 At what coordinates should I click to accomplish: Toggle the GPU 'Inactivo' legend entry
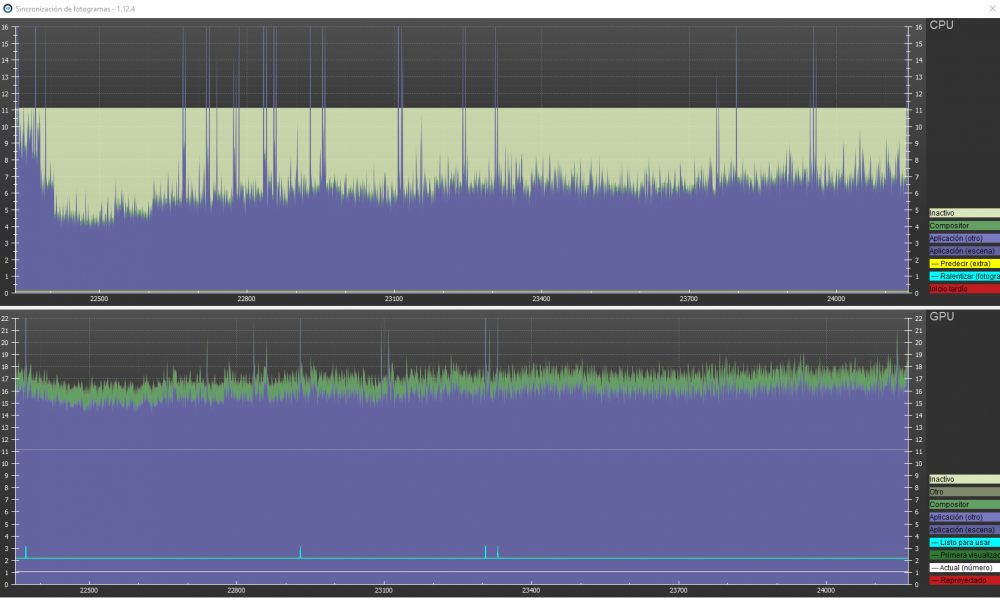point(964,480)
